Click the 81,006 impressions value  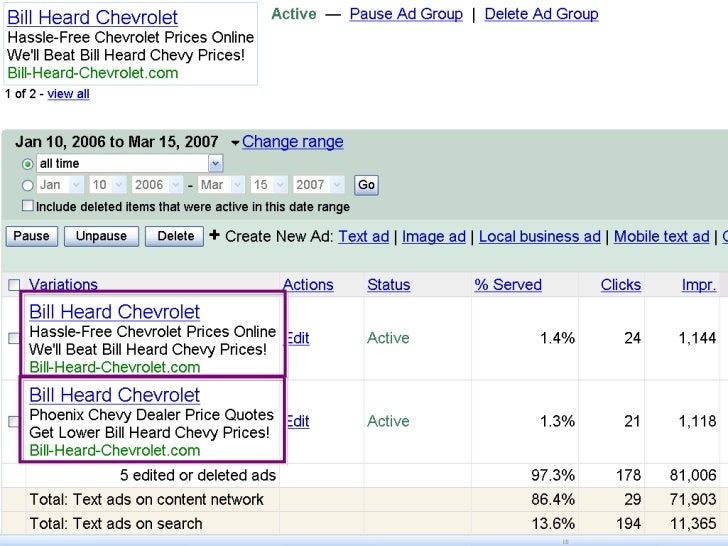(x=693, y=475)
